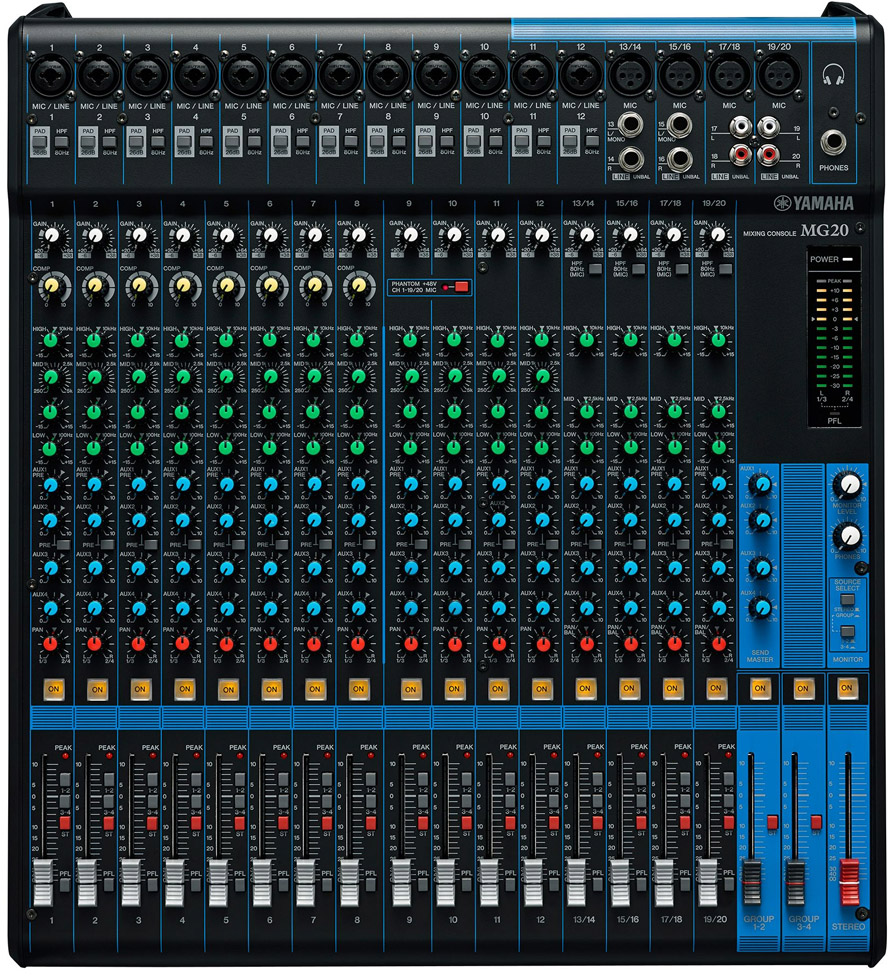Click the channel 1 yellow COMP knob

[x=51, y=286]
